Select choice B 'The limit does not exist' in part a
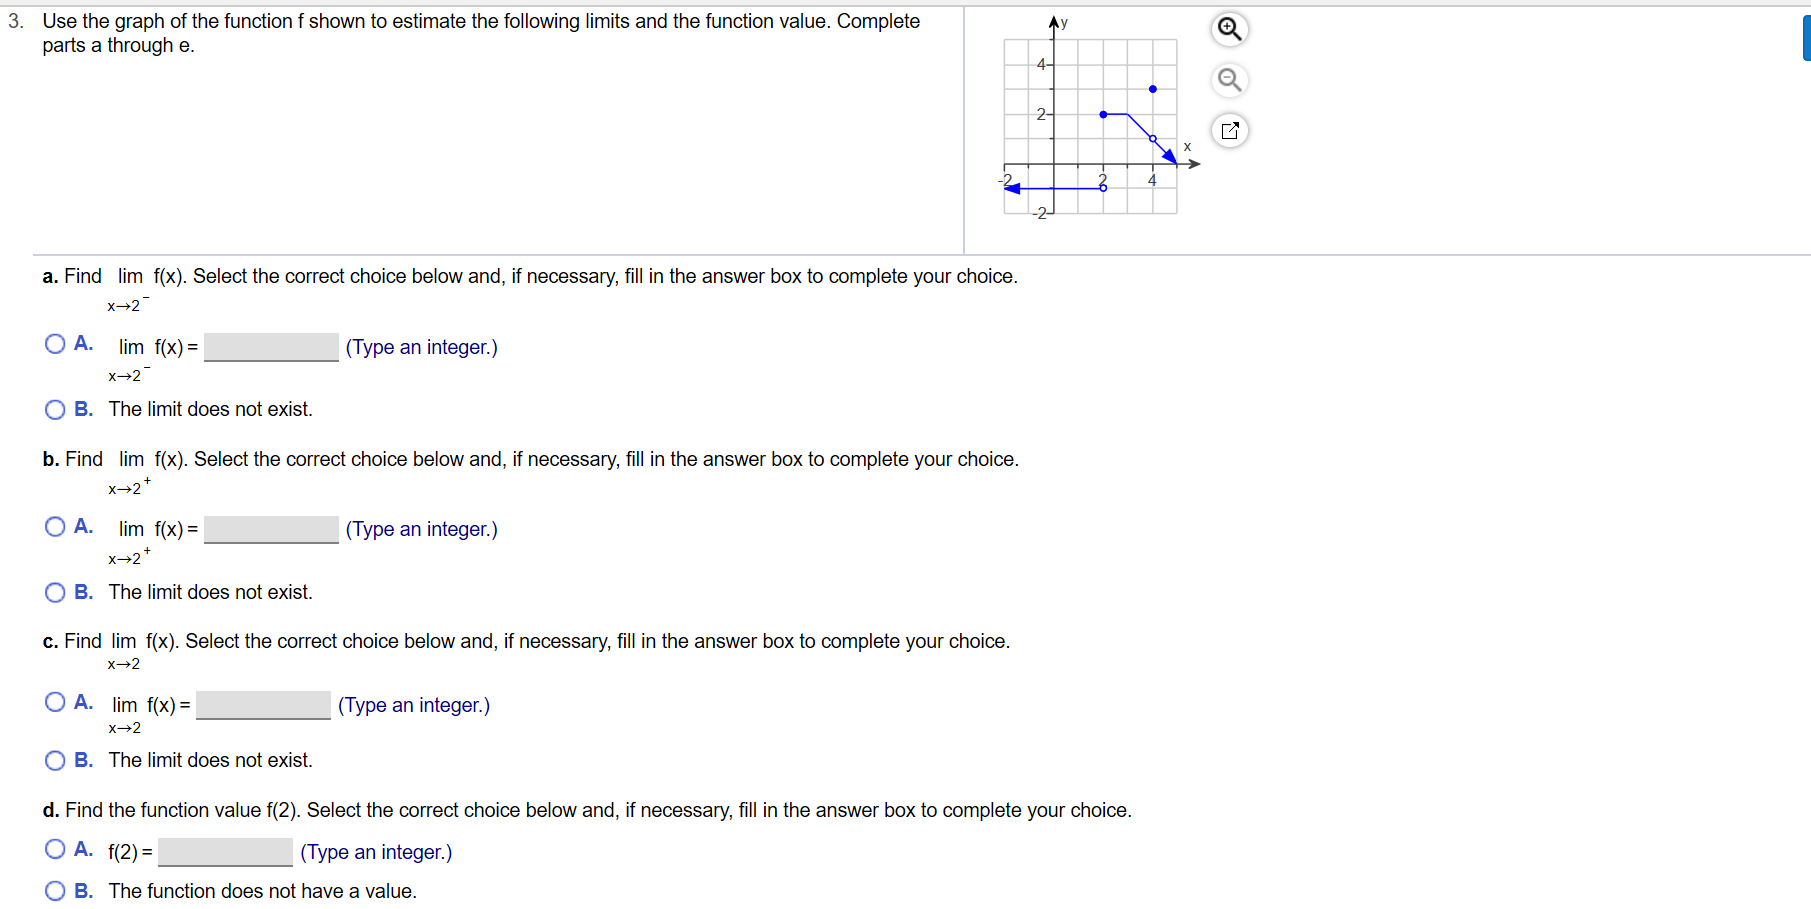Image resolution: width=1811 pixels, height=909 pixels. coord(55,409)
